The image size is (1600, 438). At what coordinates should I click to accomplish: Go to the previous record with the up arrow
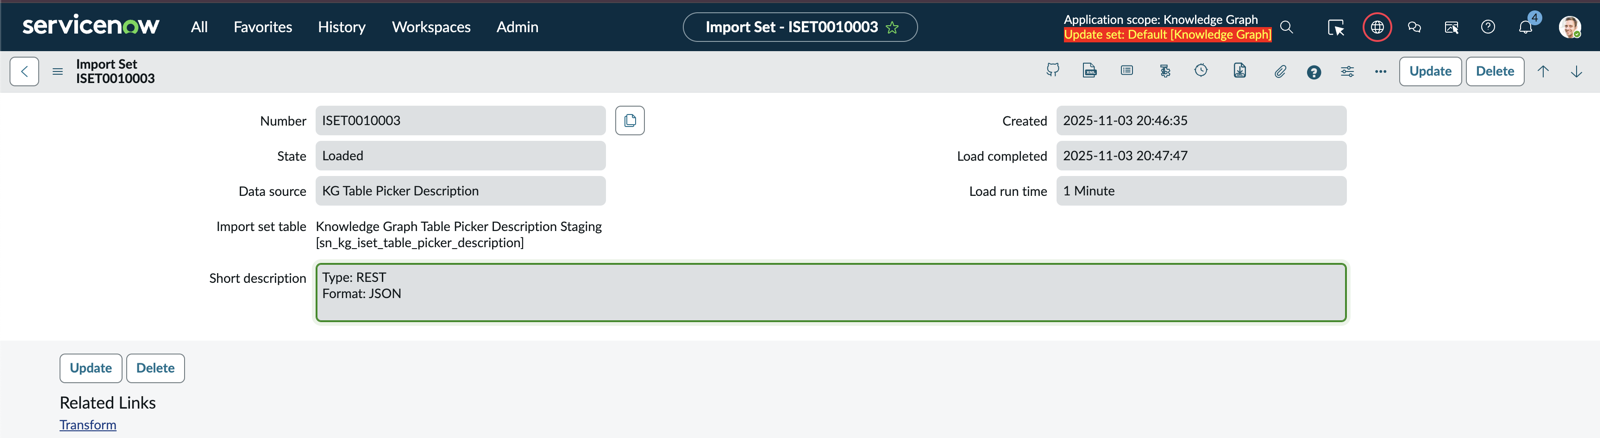pos(1543,71)
